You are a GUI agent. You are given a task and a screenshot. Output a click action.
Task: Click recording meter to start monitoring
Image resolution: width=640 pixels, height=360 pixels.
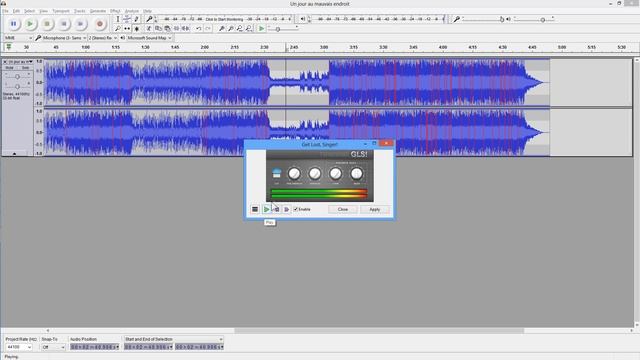tap(224, 19)
